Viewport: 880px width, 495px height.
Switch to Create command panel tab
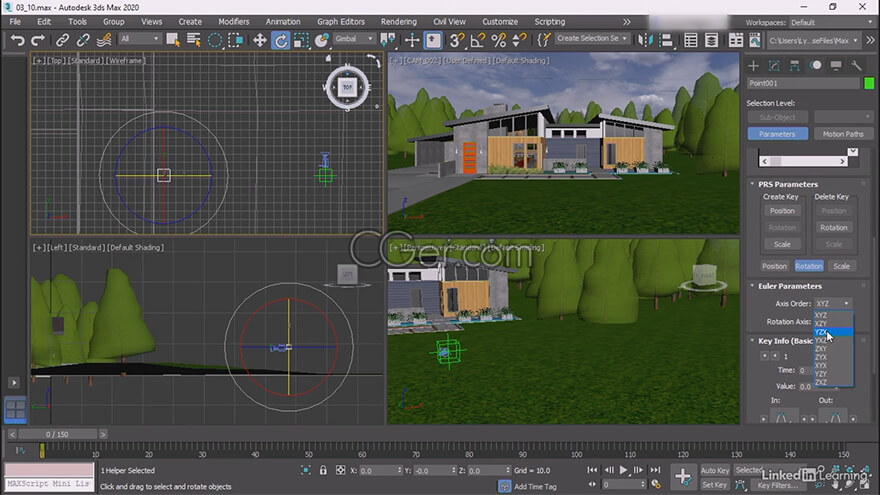pos(754,66)
